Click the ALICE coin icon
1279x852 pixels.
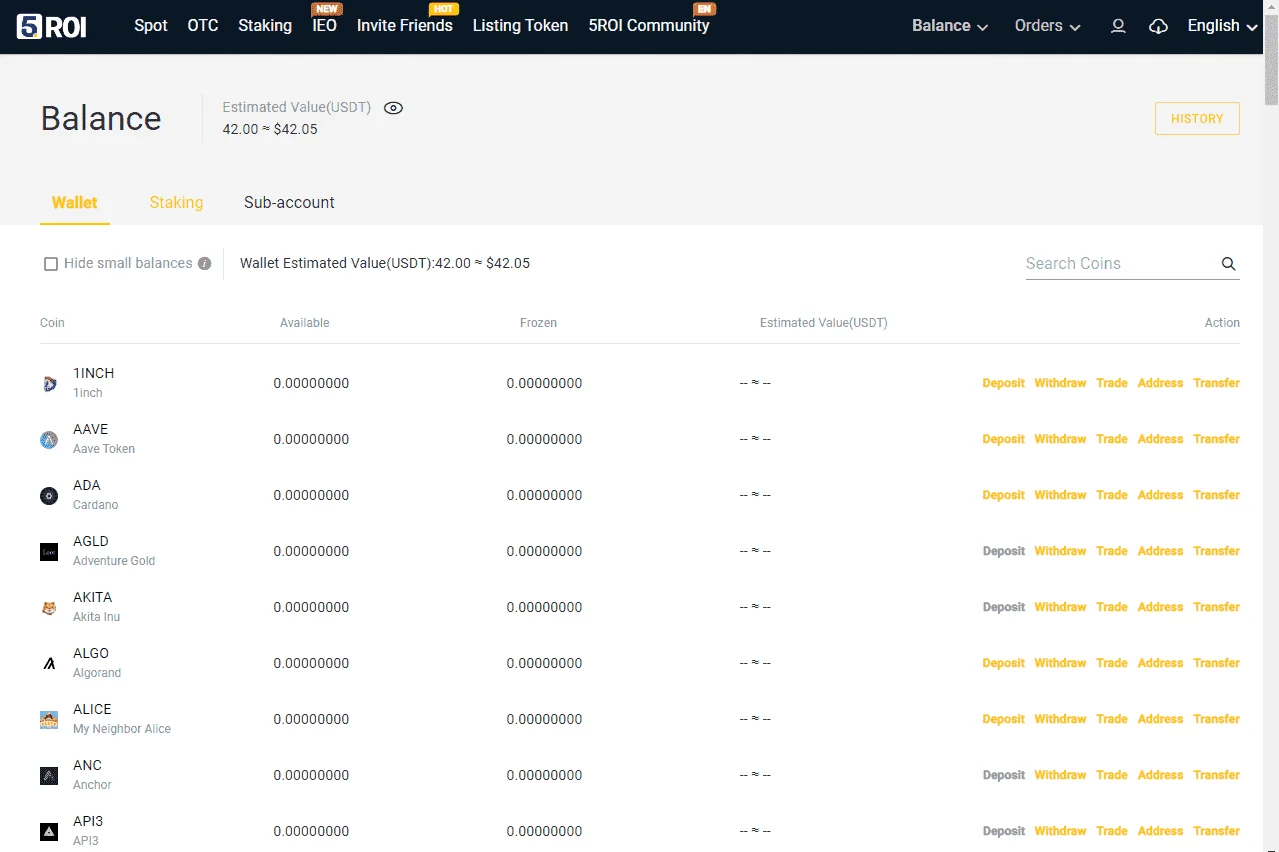click(49, 719)
